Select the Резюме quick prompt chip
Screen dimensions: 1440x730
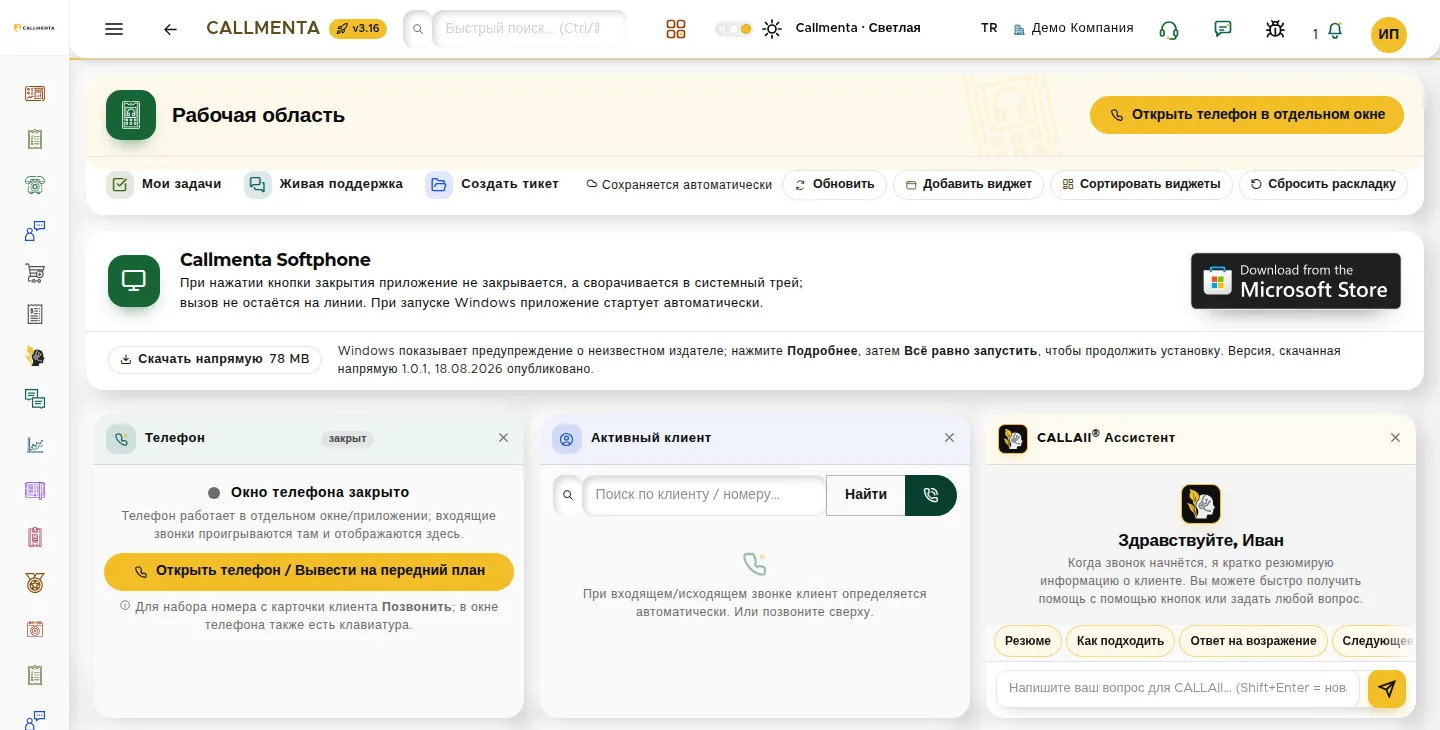click(1027, 641)
